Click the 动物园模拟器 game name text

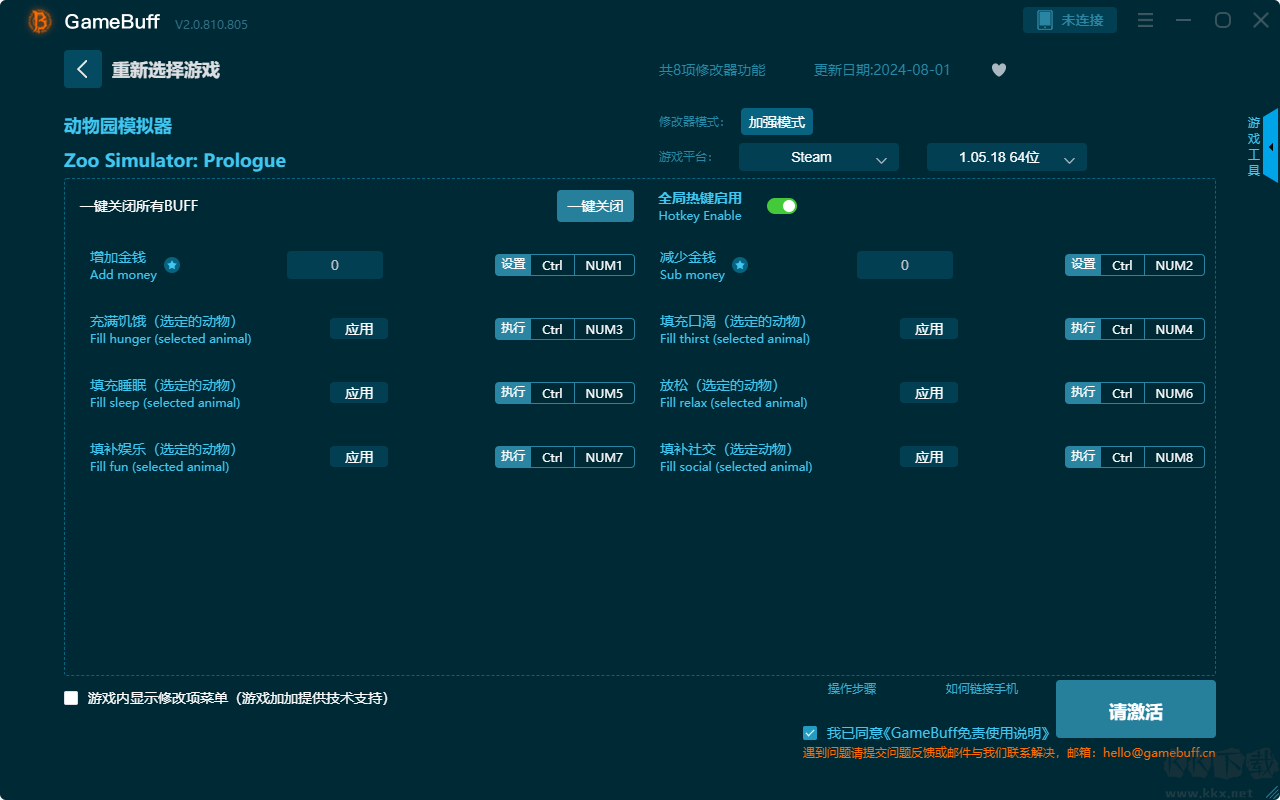pyautogui.click(x=118, y=126)
